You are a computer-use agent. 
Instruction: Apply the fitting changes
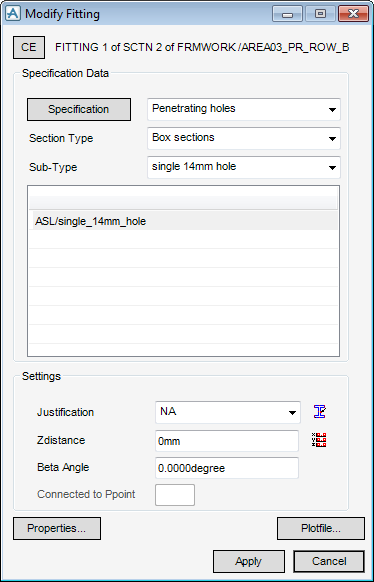[x=249, y=561]
